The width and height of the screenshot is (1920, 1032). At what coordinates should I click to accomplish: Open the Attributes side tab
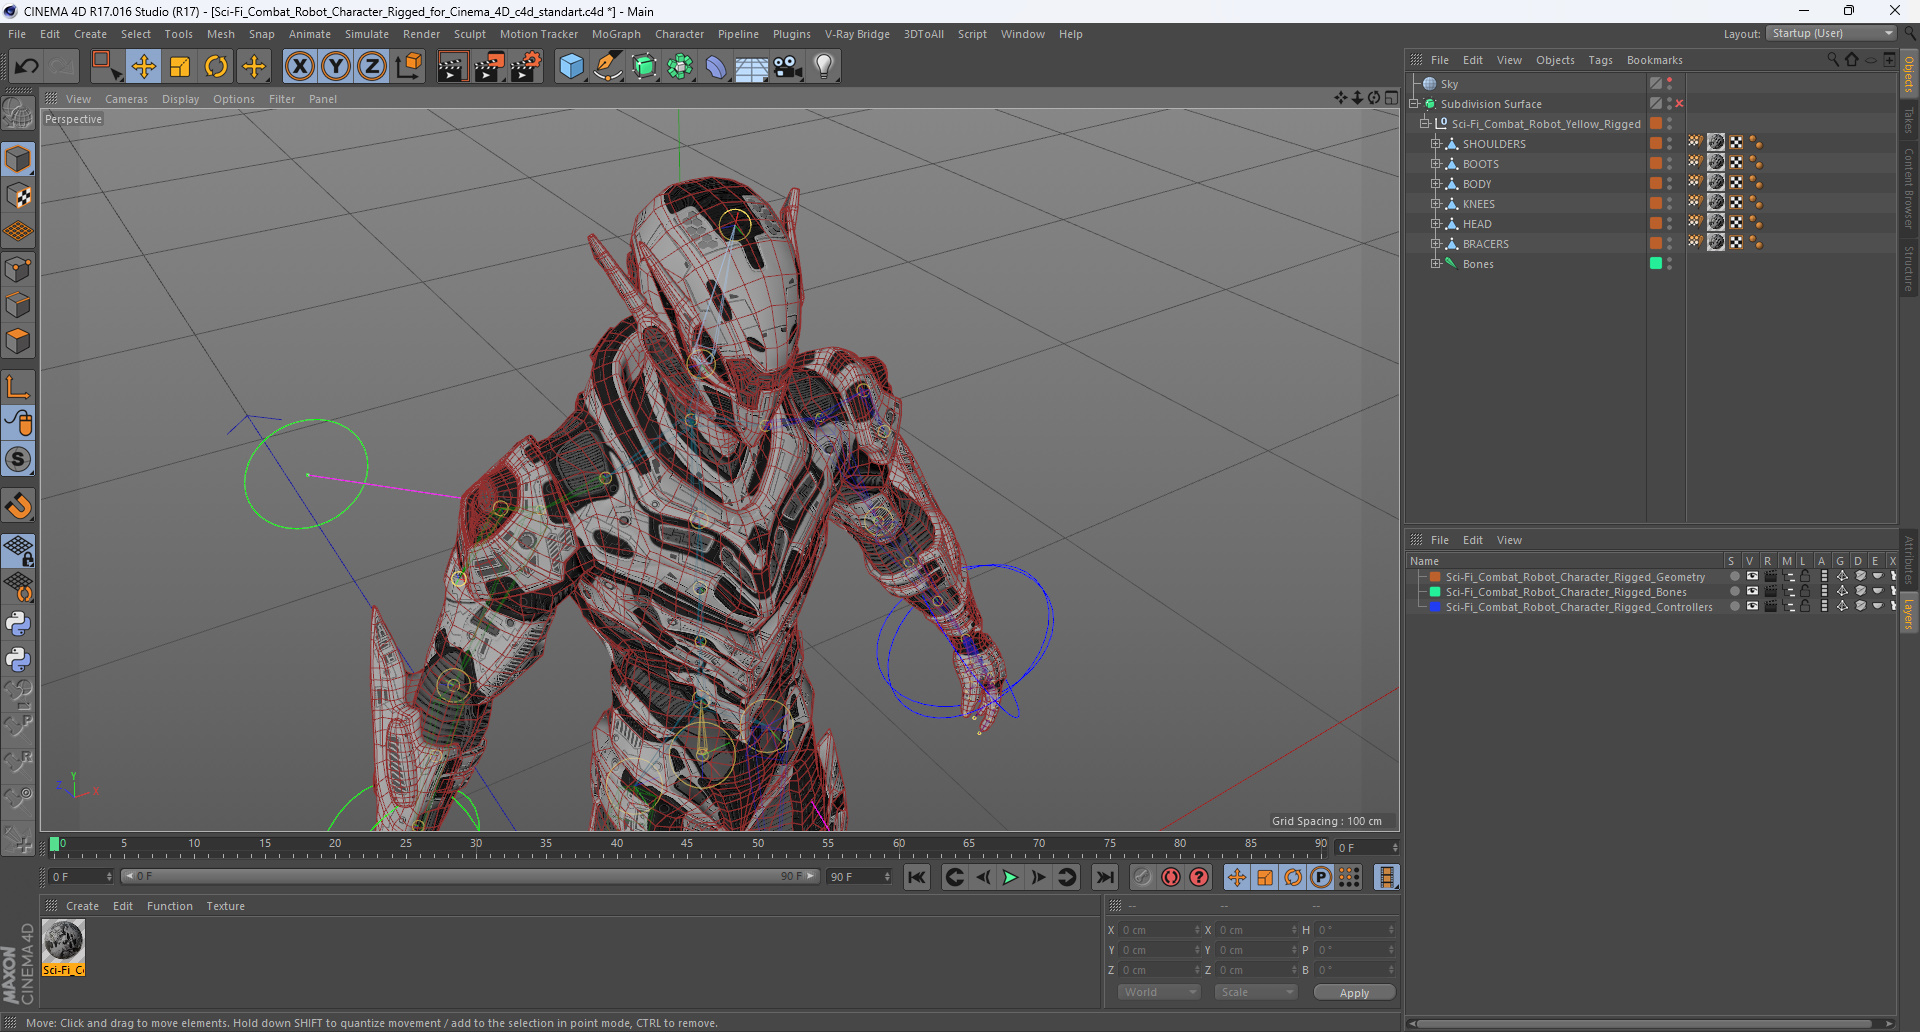click(1909, 562)
